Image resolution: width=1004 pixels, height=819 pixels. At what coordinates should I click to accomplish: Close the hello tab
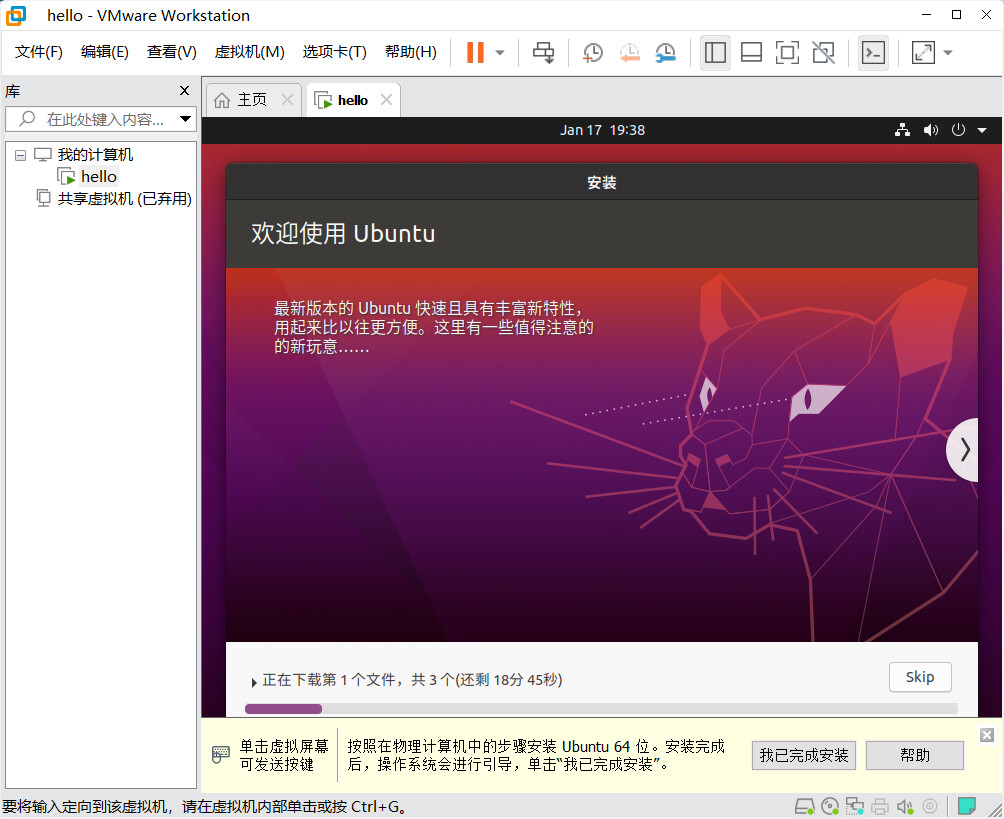pyautogui.click(x=386, y=100)
